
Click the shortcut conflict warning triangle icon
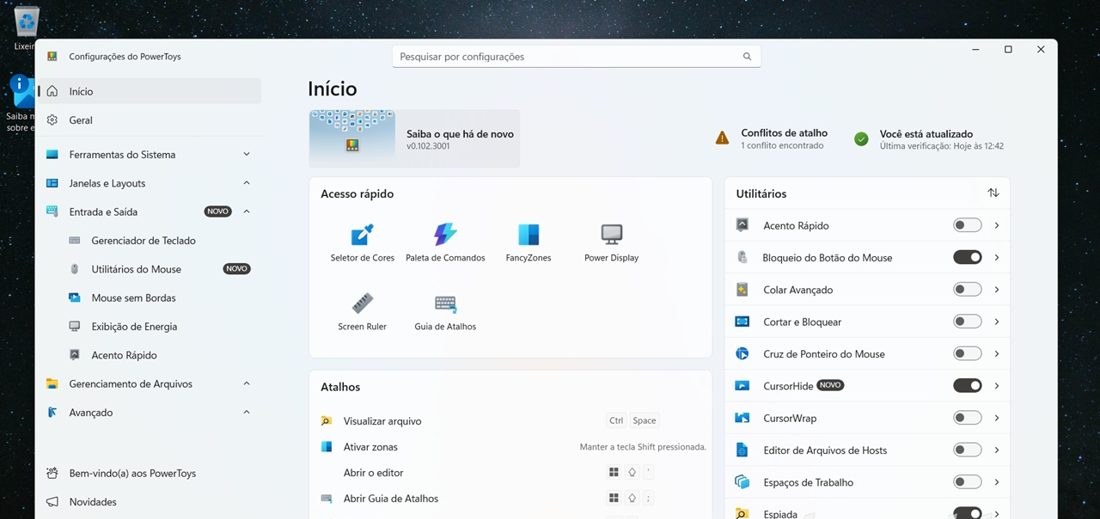pyautogui.click(x=722, y=138)
